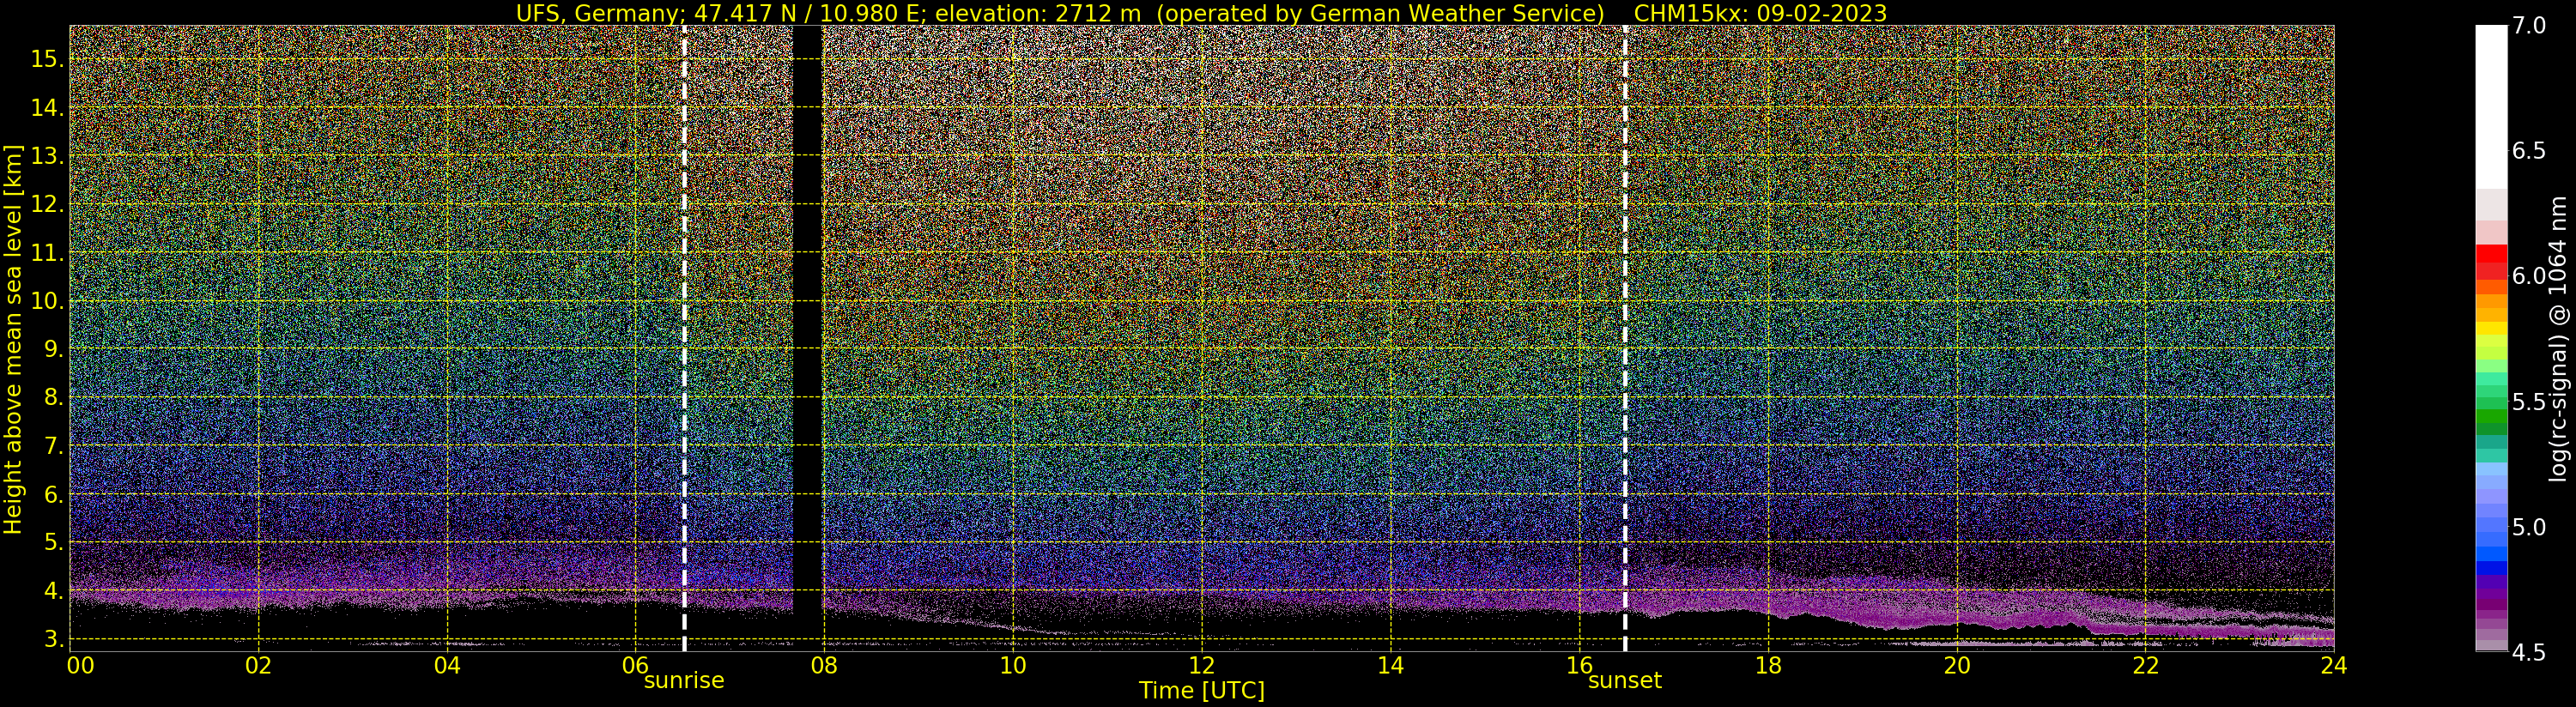Click the sunrise dashed white vertical marker

(684, 338)
